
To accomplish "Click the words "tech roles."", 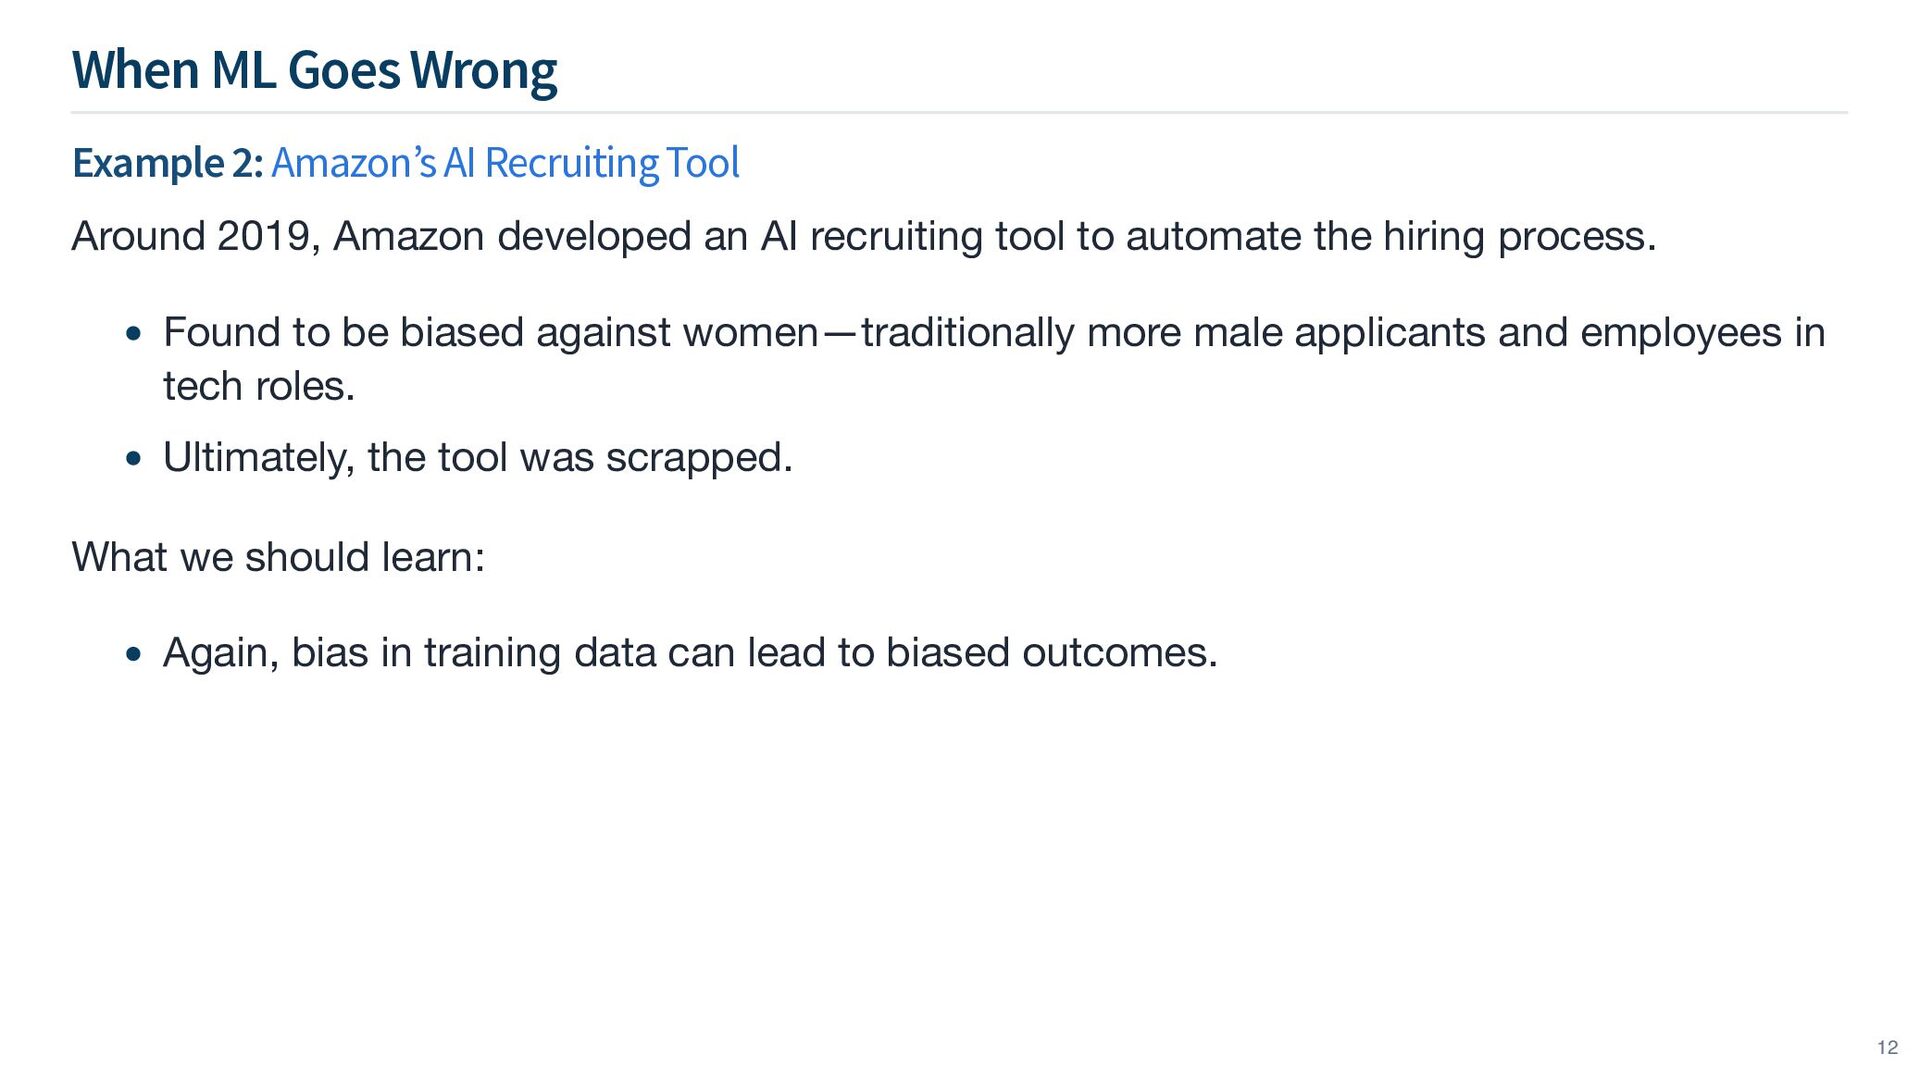I will 259,386.
